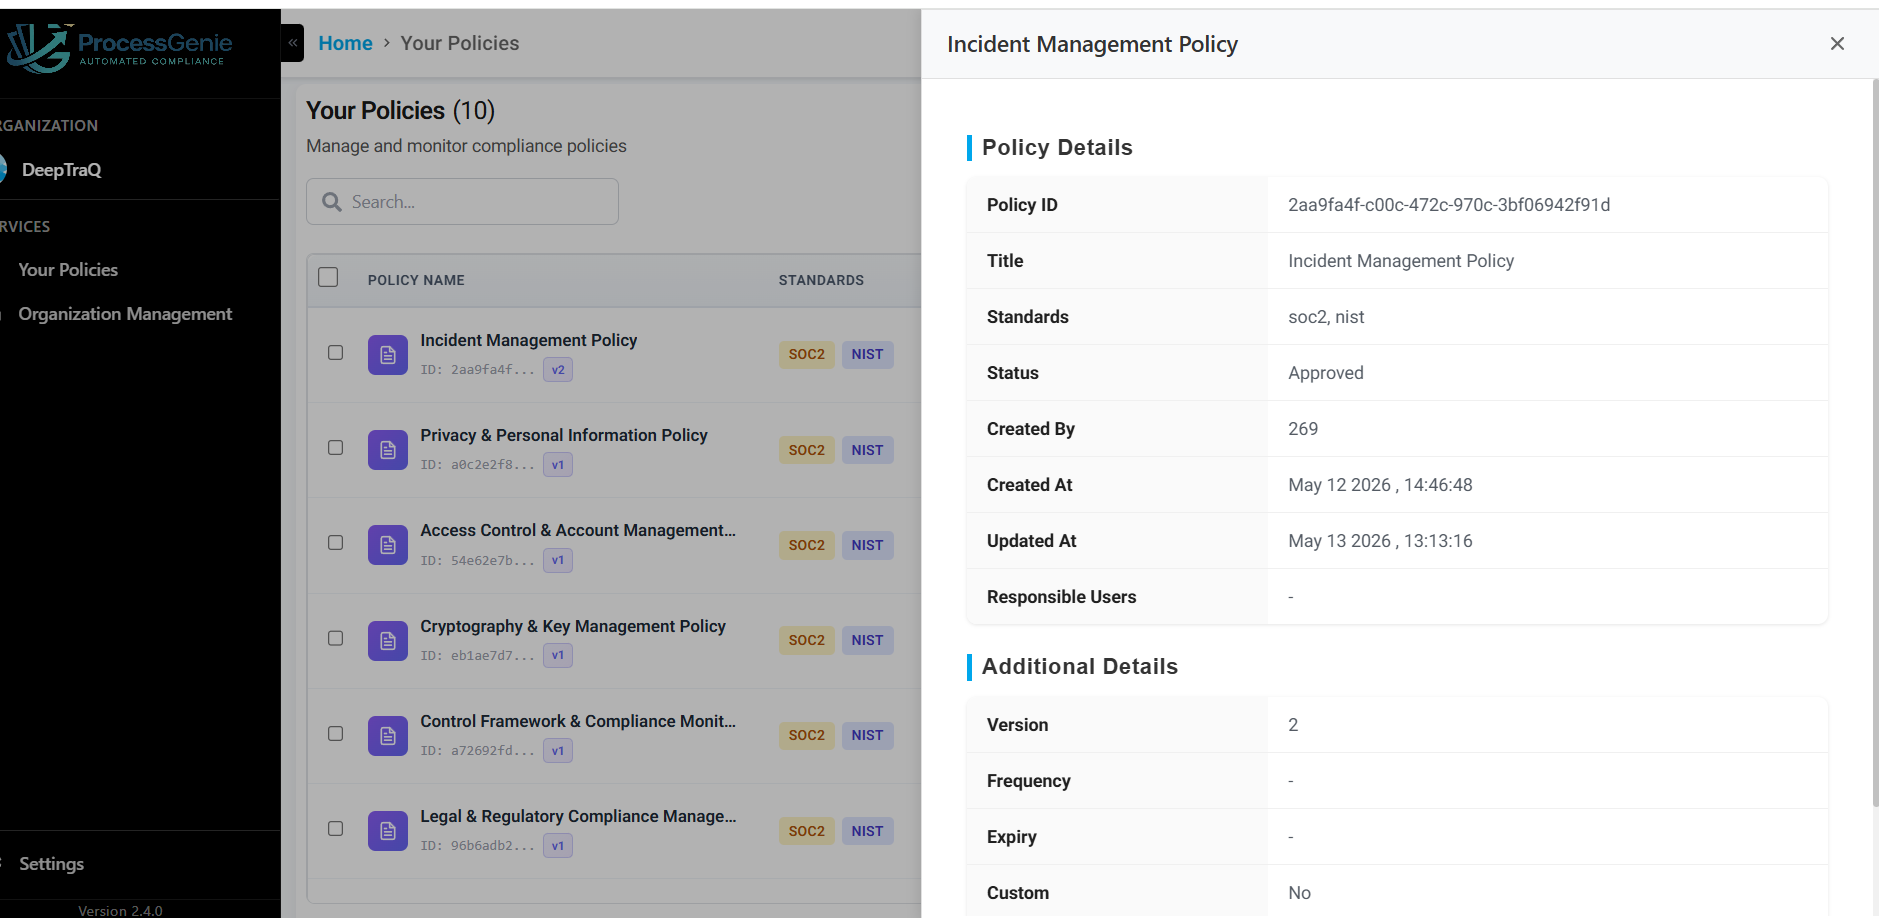Check the Legal & Regulatory Compliance checkbox
Screen dimensions: 1879x918
[x=336, y=828]
